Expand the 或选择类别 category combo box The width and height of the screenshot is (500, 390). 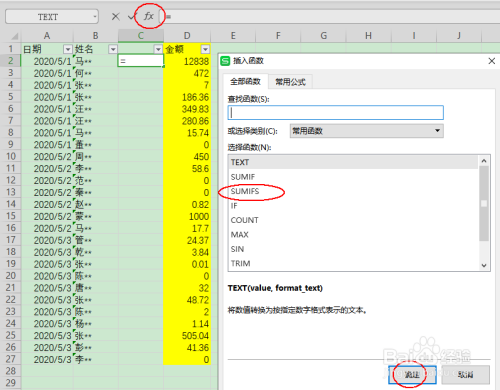coord(367,131)
